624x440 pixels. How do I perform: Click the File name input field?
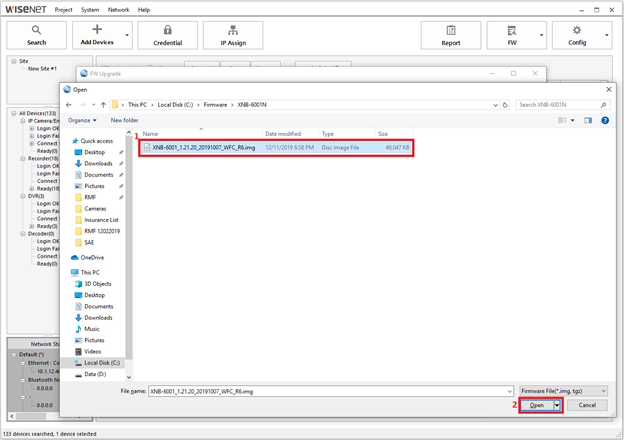(331, 391)
